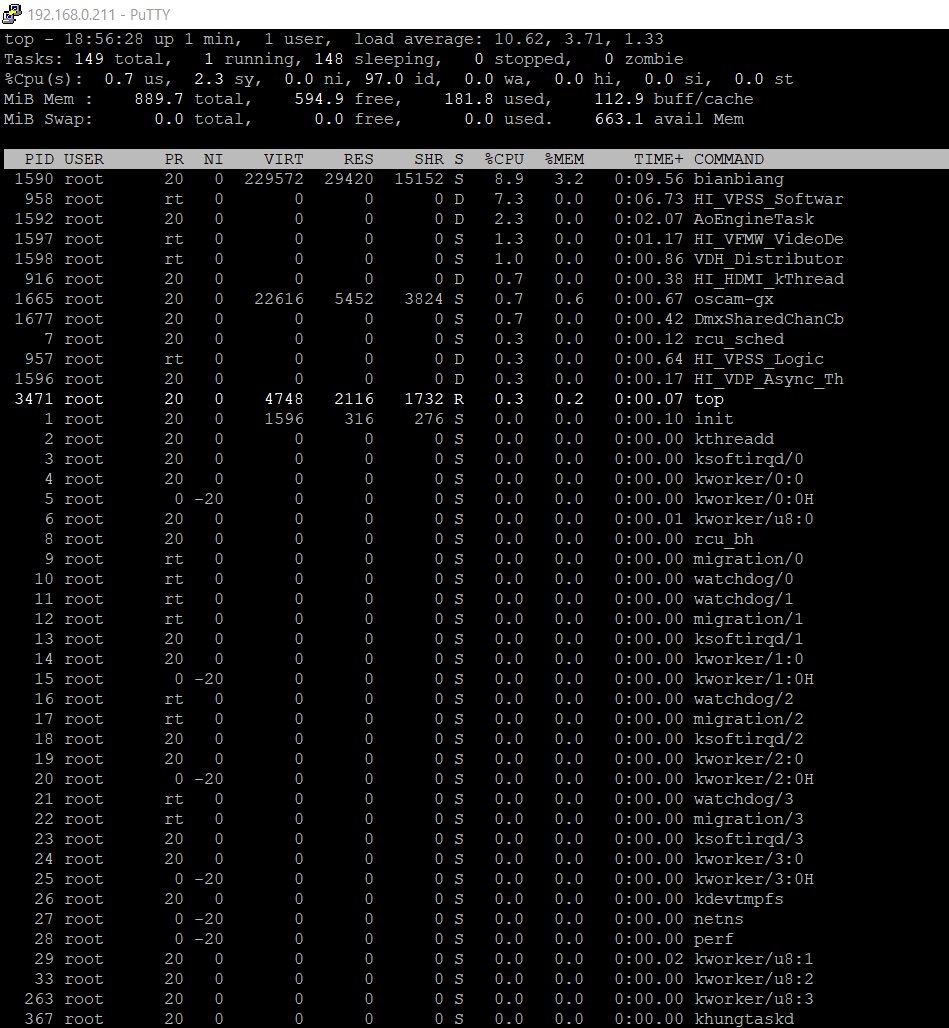Click the AoEngineTask process name
The height and width of the screenshot is (1028, 949).
(754, 219)
